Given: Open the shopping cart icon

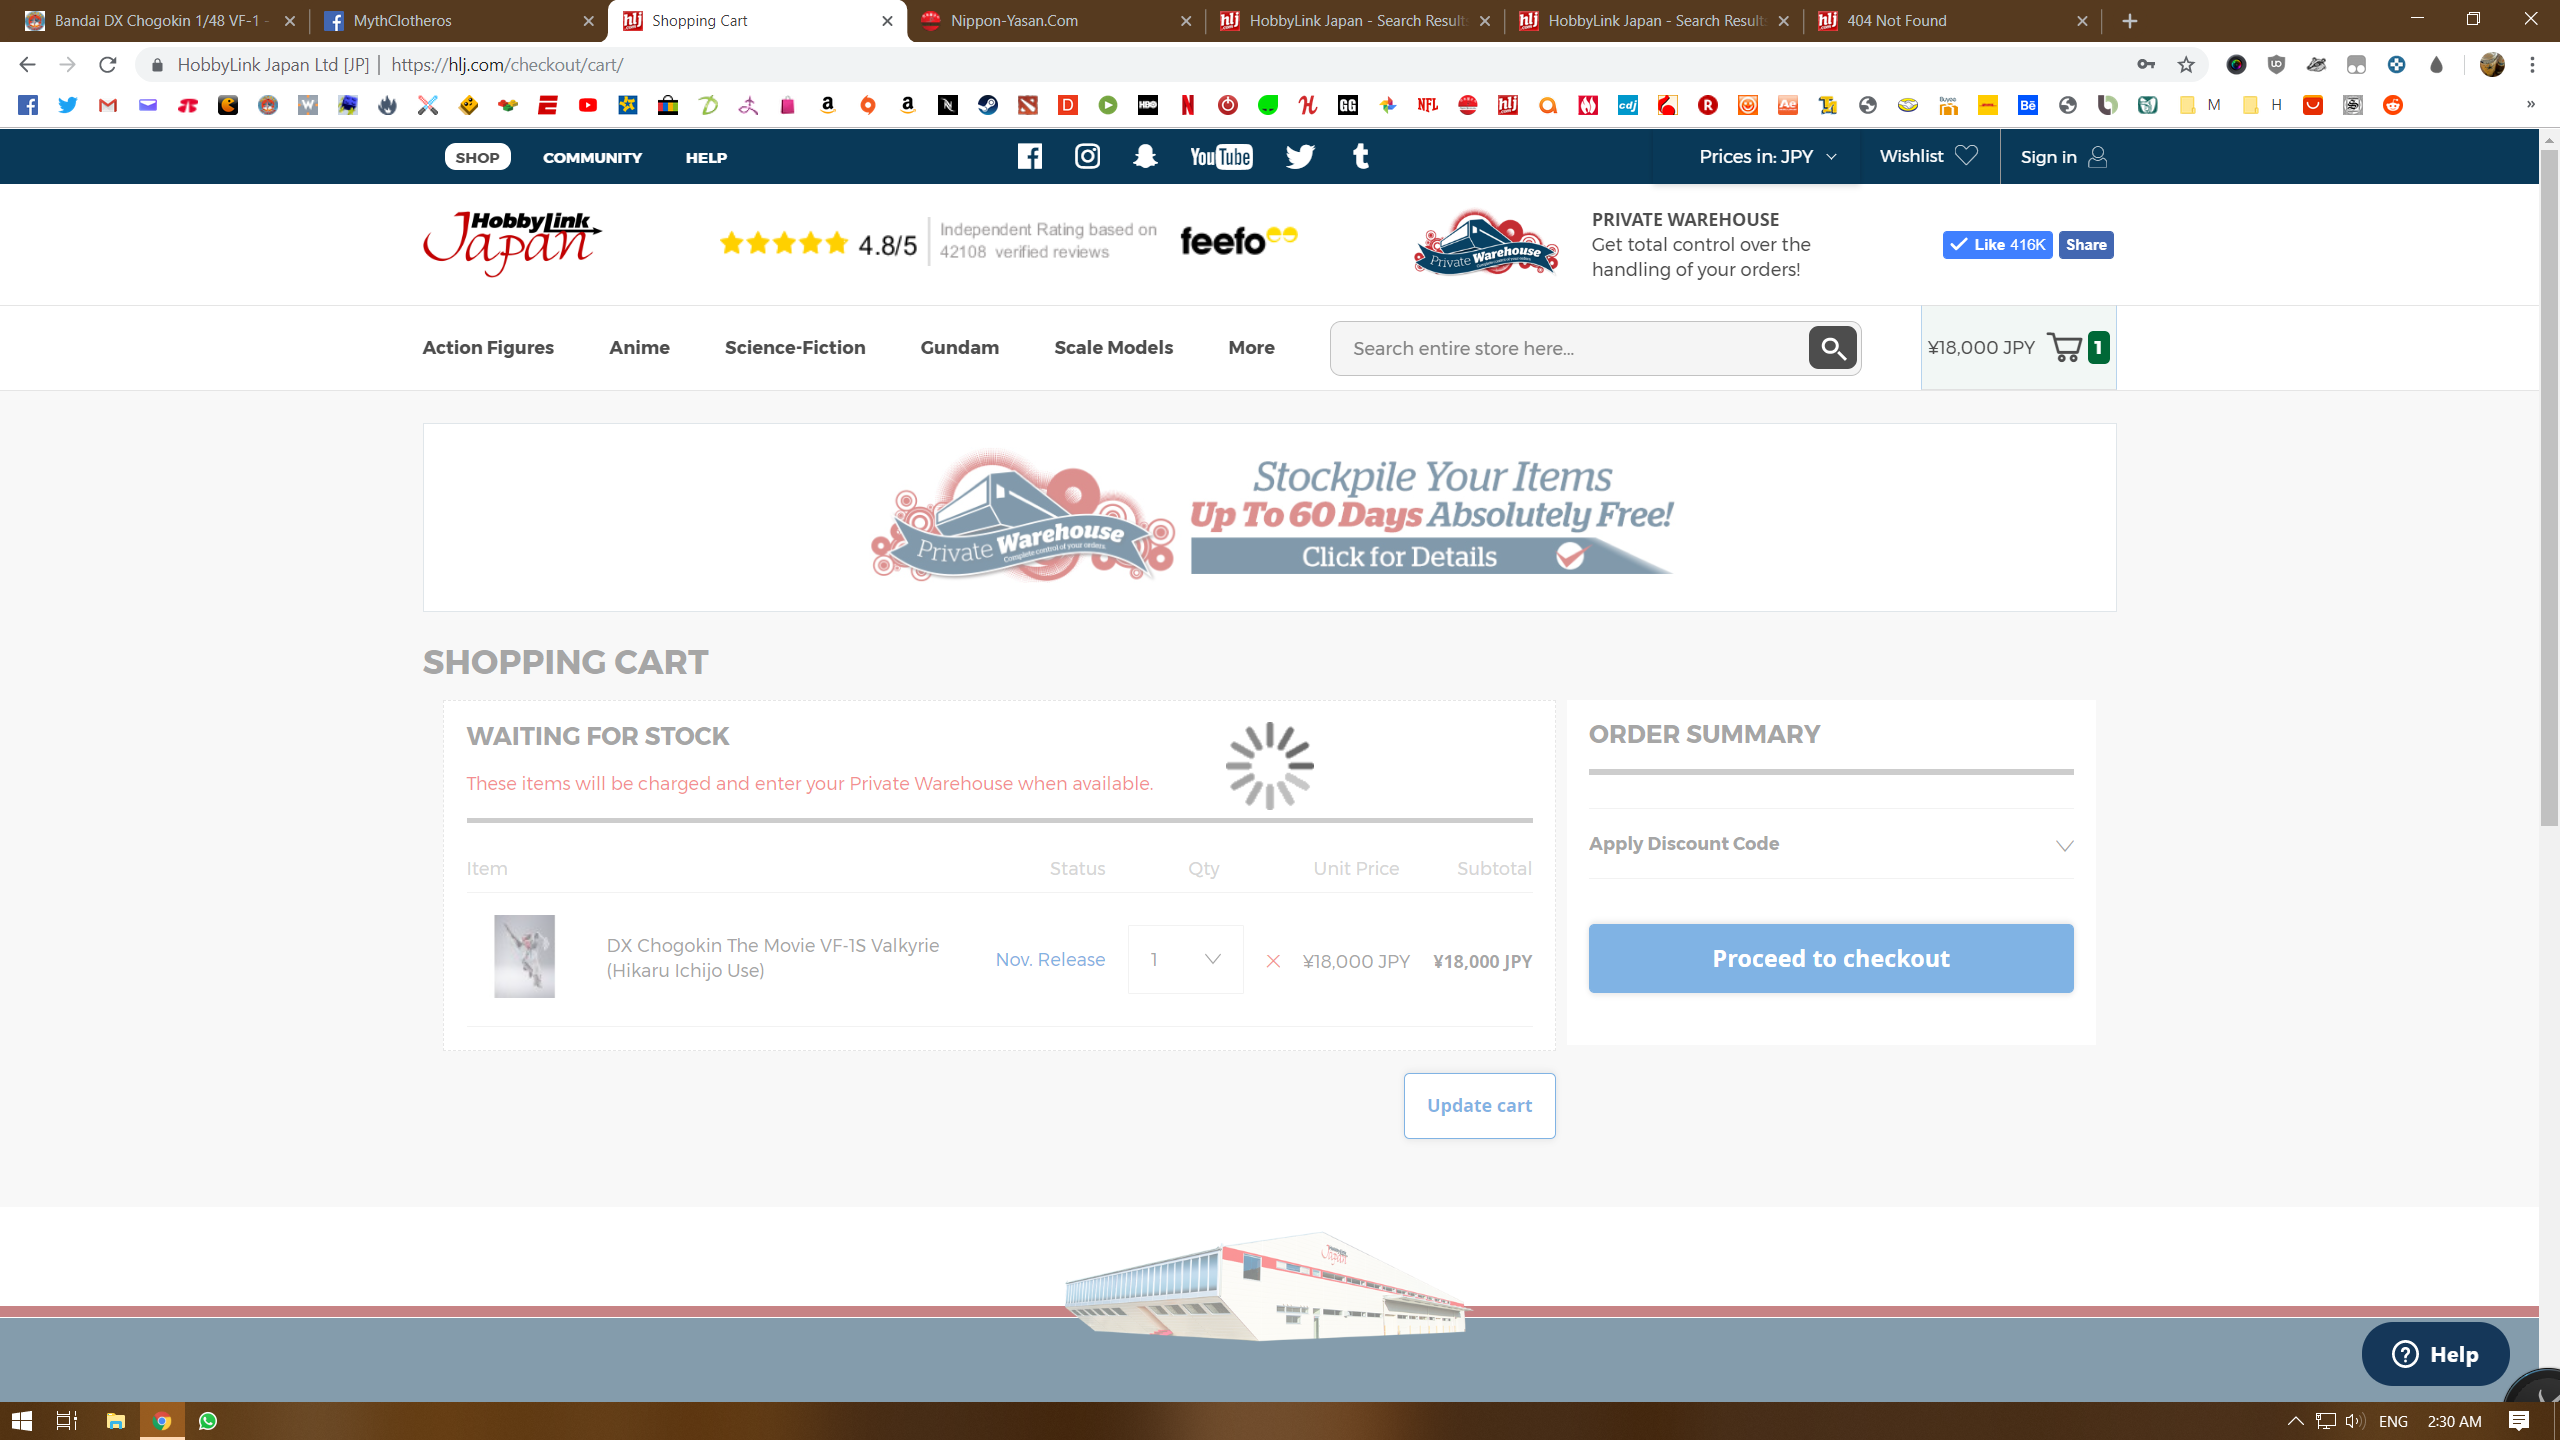Looking at the screenshot, I should [x=2065, y=348].
